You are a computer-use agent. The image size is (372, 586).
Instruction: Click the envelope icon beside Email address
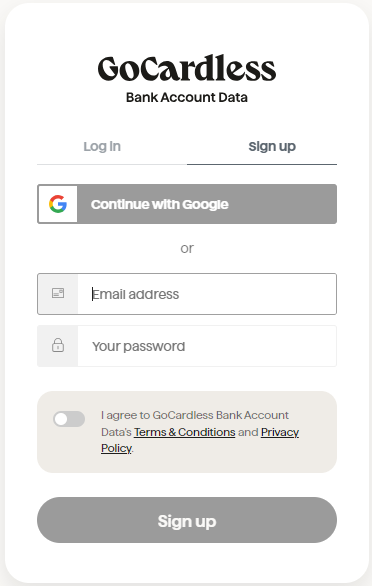pos(58,293)
